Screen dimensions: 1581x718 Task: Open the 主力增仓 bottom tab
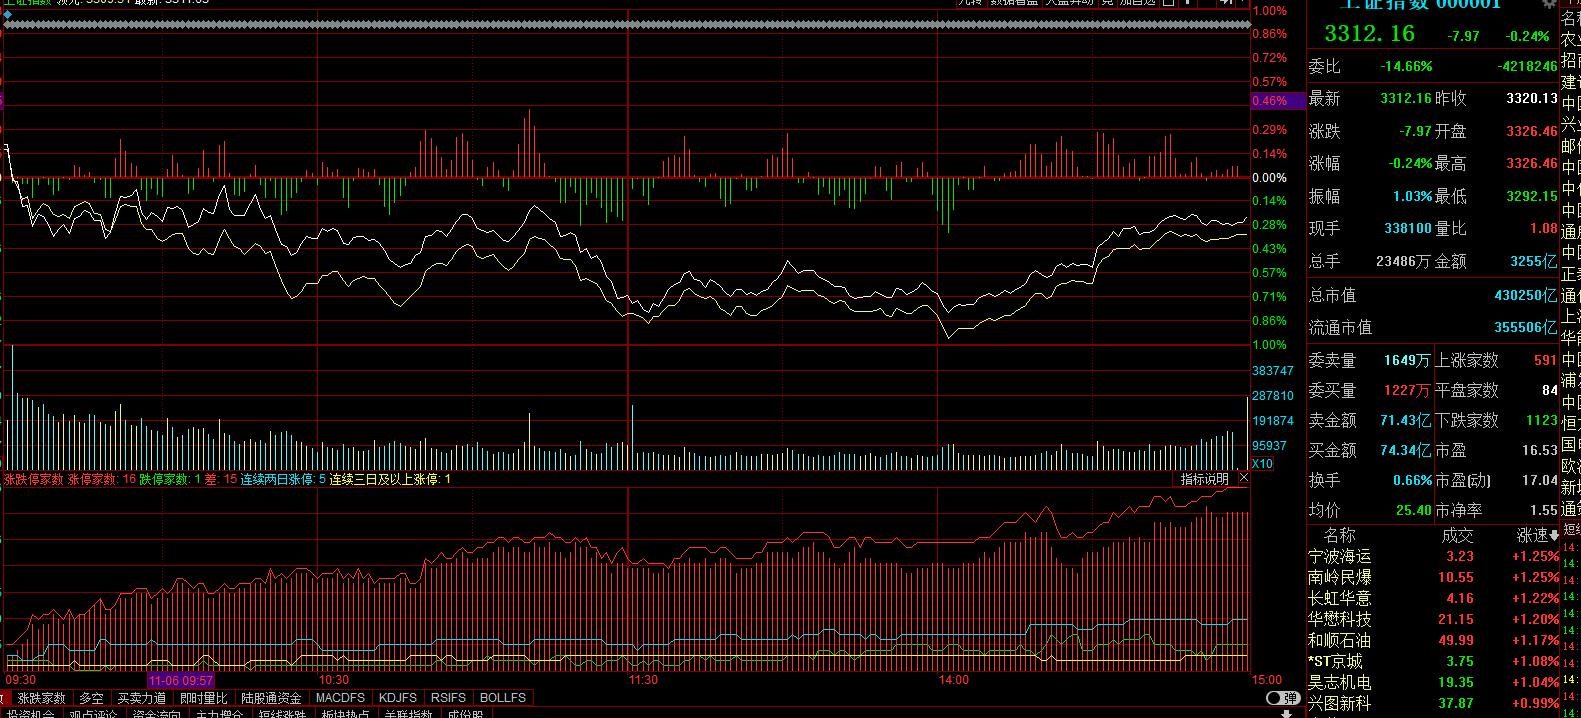219,713
